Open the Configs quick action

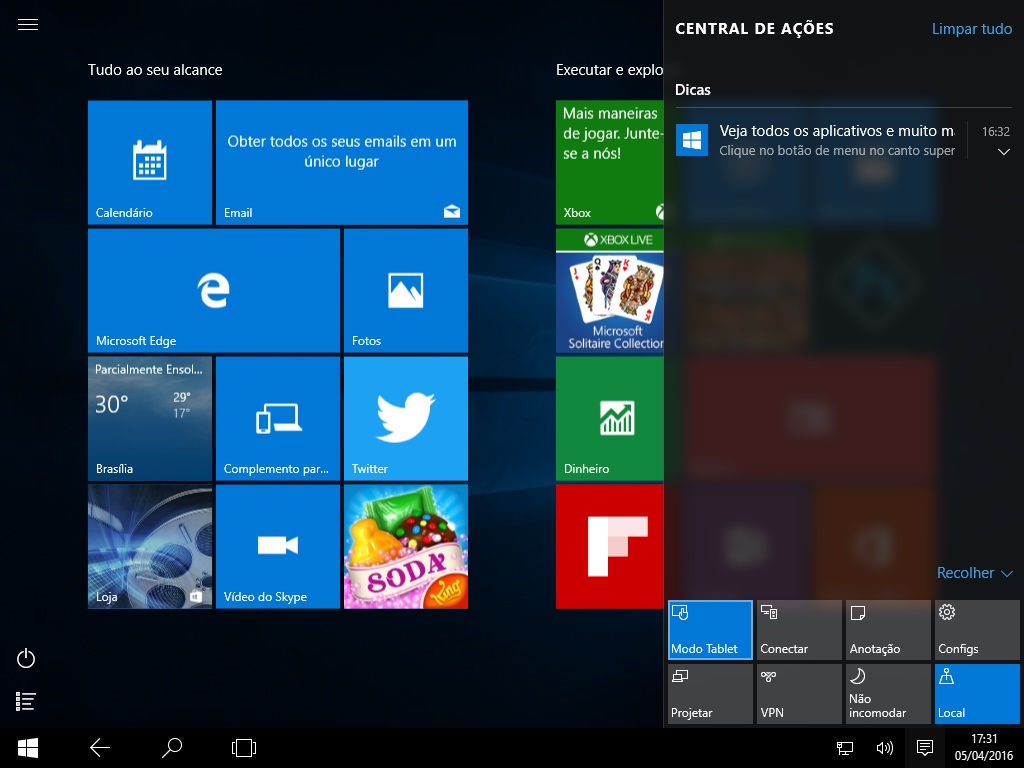point(977,630)
